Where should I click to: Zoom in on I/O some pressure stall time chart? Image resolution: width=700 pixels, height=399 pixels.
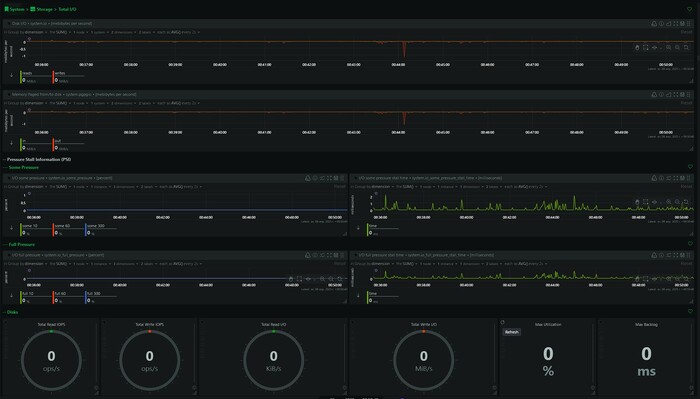coord(668,202)
